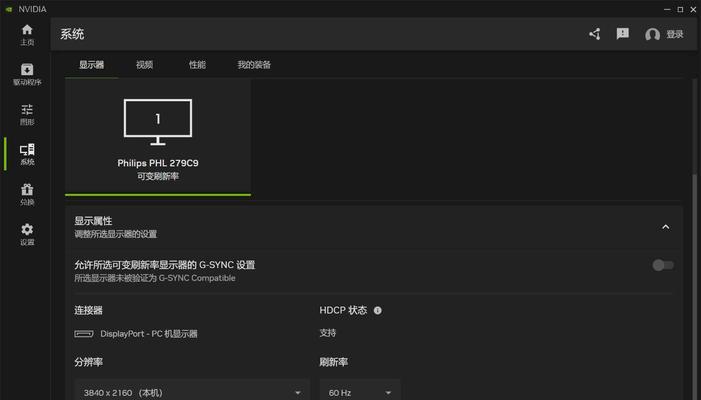Switch to the 显示器 tab
701x400 pixels.
(92, 65)
